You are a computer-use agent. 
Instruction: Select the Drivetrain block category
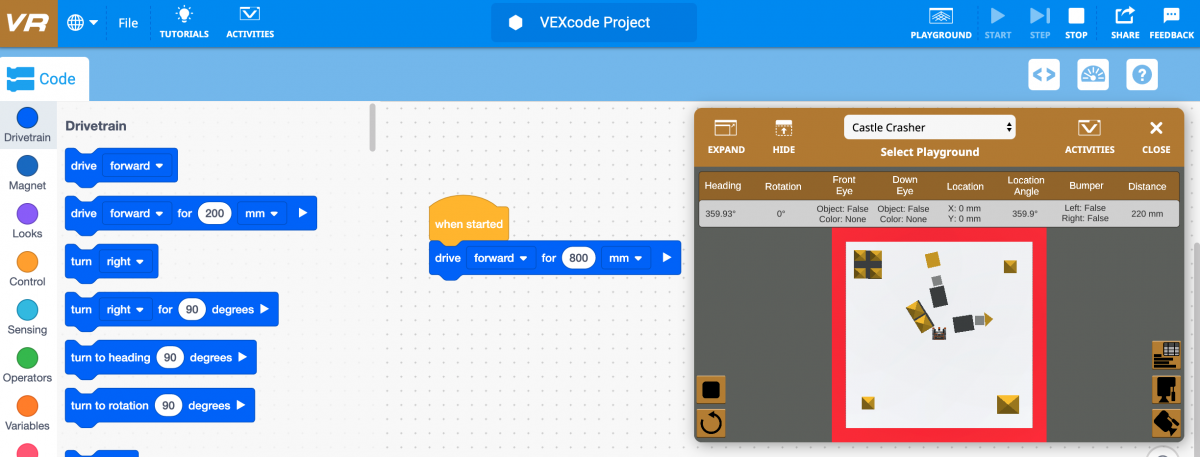[x=28, y=125]
